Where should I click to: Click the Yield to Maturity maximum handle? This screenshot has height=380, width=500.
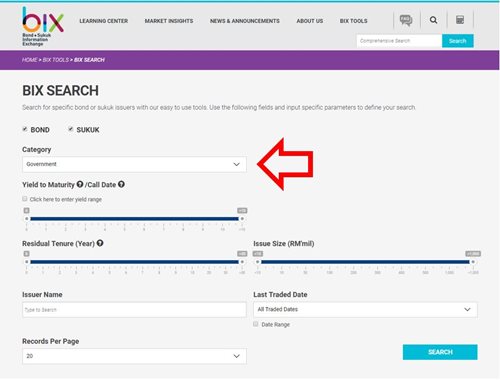tap(242, 219)
